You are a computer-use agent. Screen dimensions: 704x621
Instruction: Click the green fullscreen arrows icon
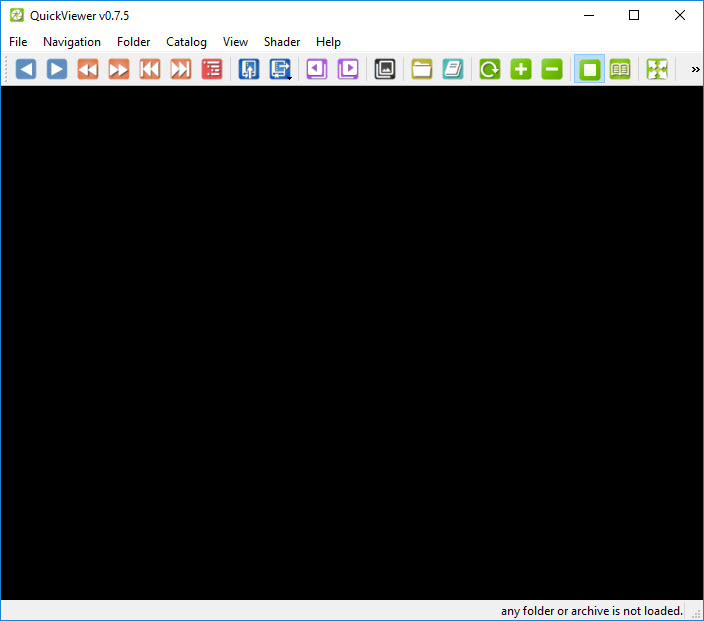click(x=657, y=69)
